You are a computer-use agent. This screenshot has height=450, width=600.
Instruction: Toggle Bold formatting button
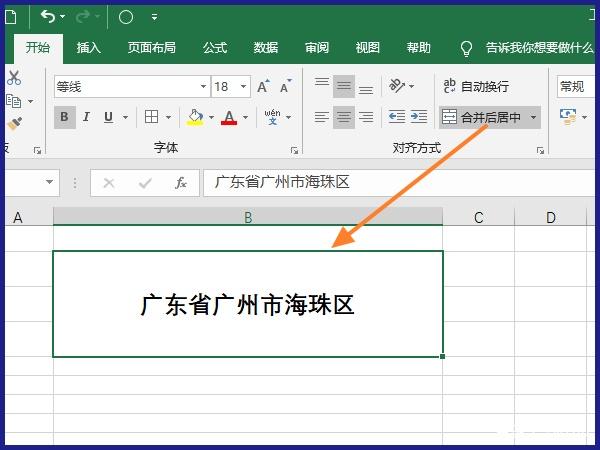(x=65, y=117)
